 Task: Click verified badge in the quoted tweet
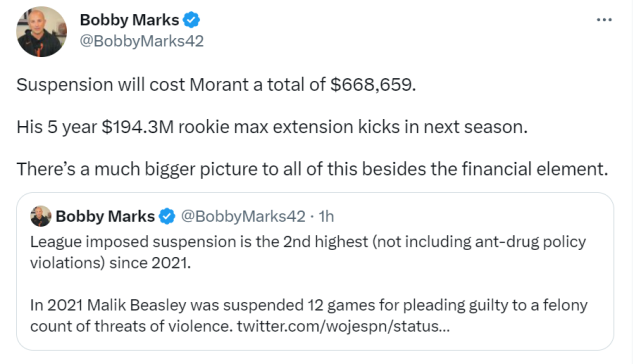tap(167, 216)
